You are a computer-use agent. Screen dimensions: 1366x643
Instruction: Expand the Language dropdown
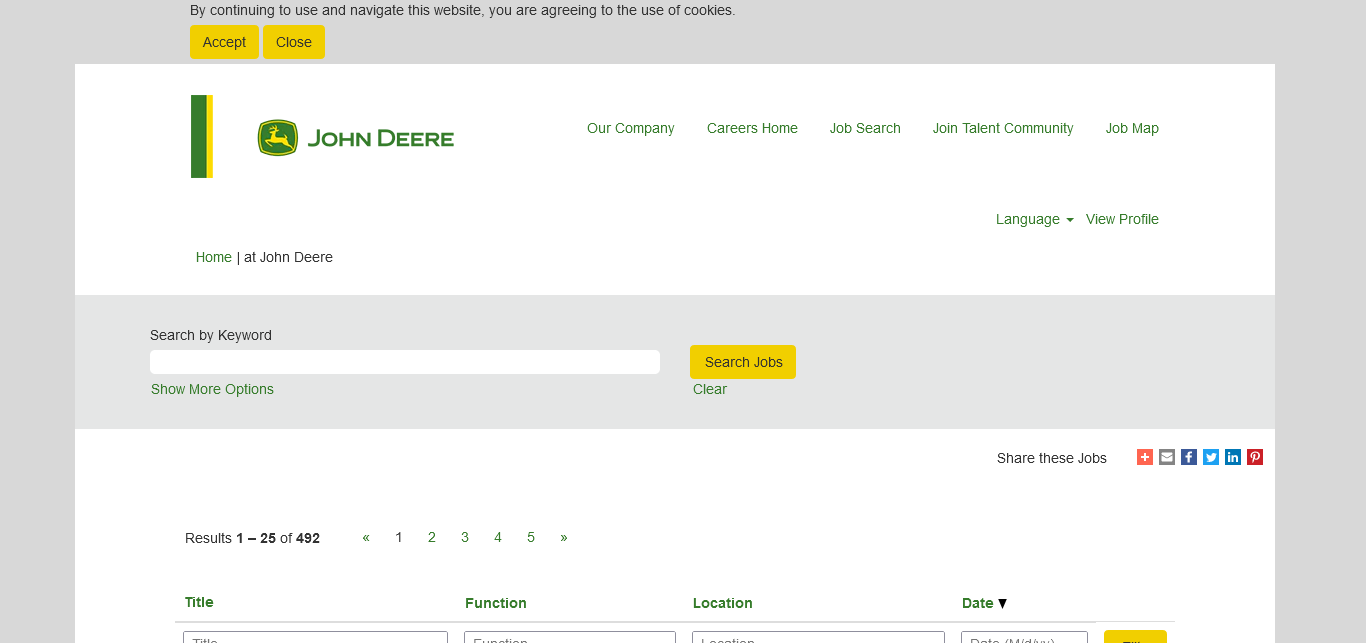1034,219
